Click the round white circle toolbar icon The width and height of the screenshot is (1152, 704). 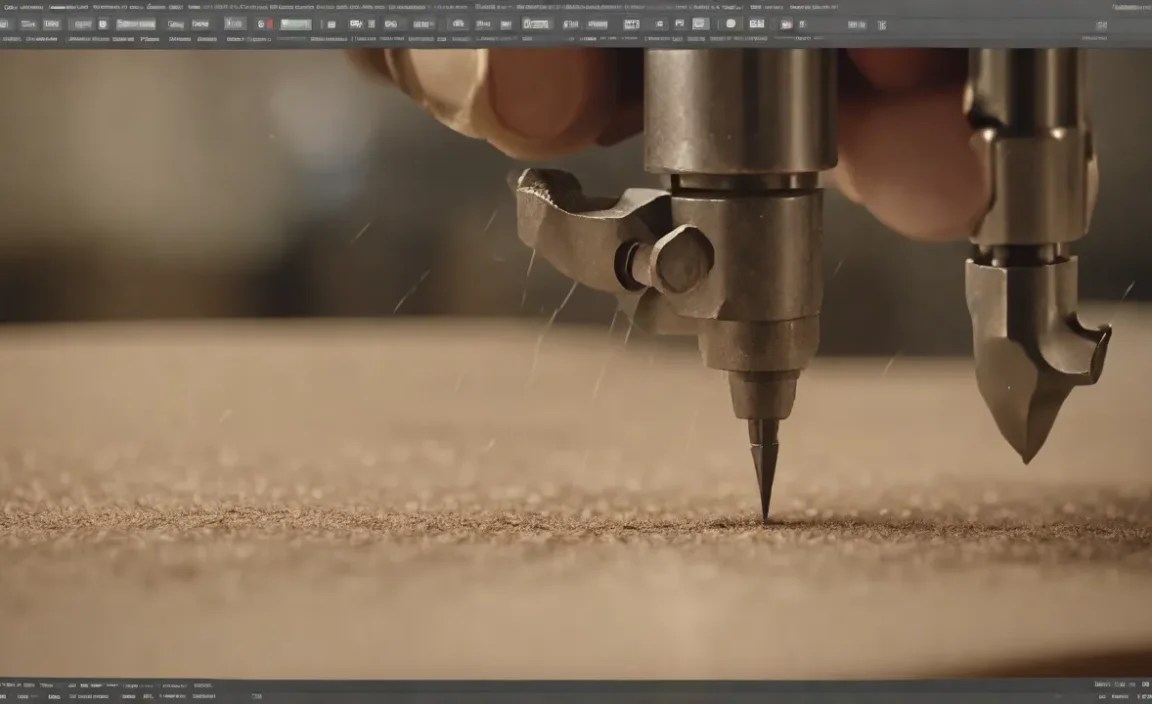[x=730, y=24]
